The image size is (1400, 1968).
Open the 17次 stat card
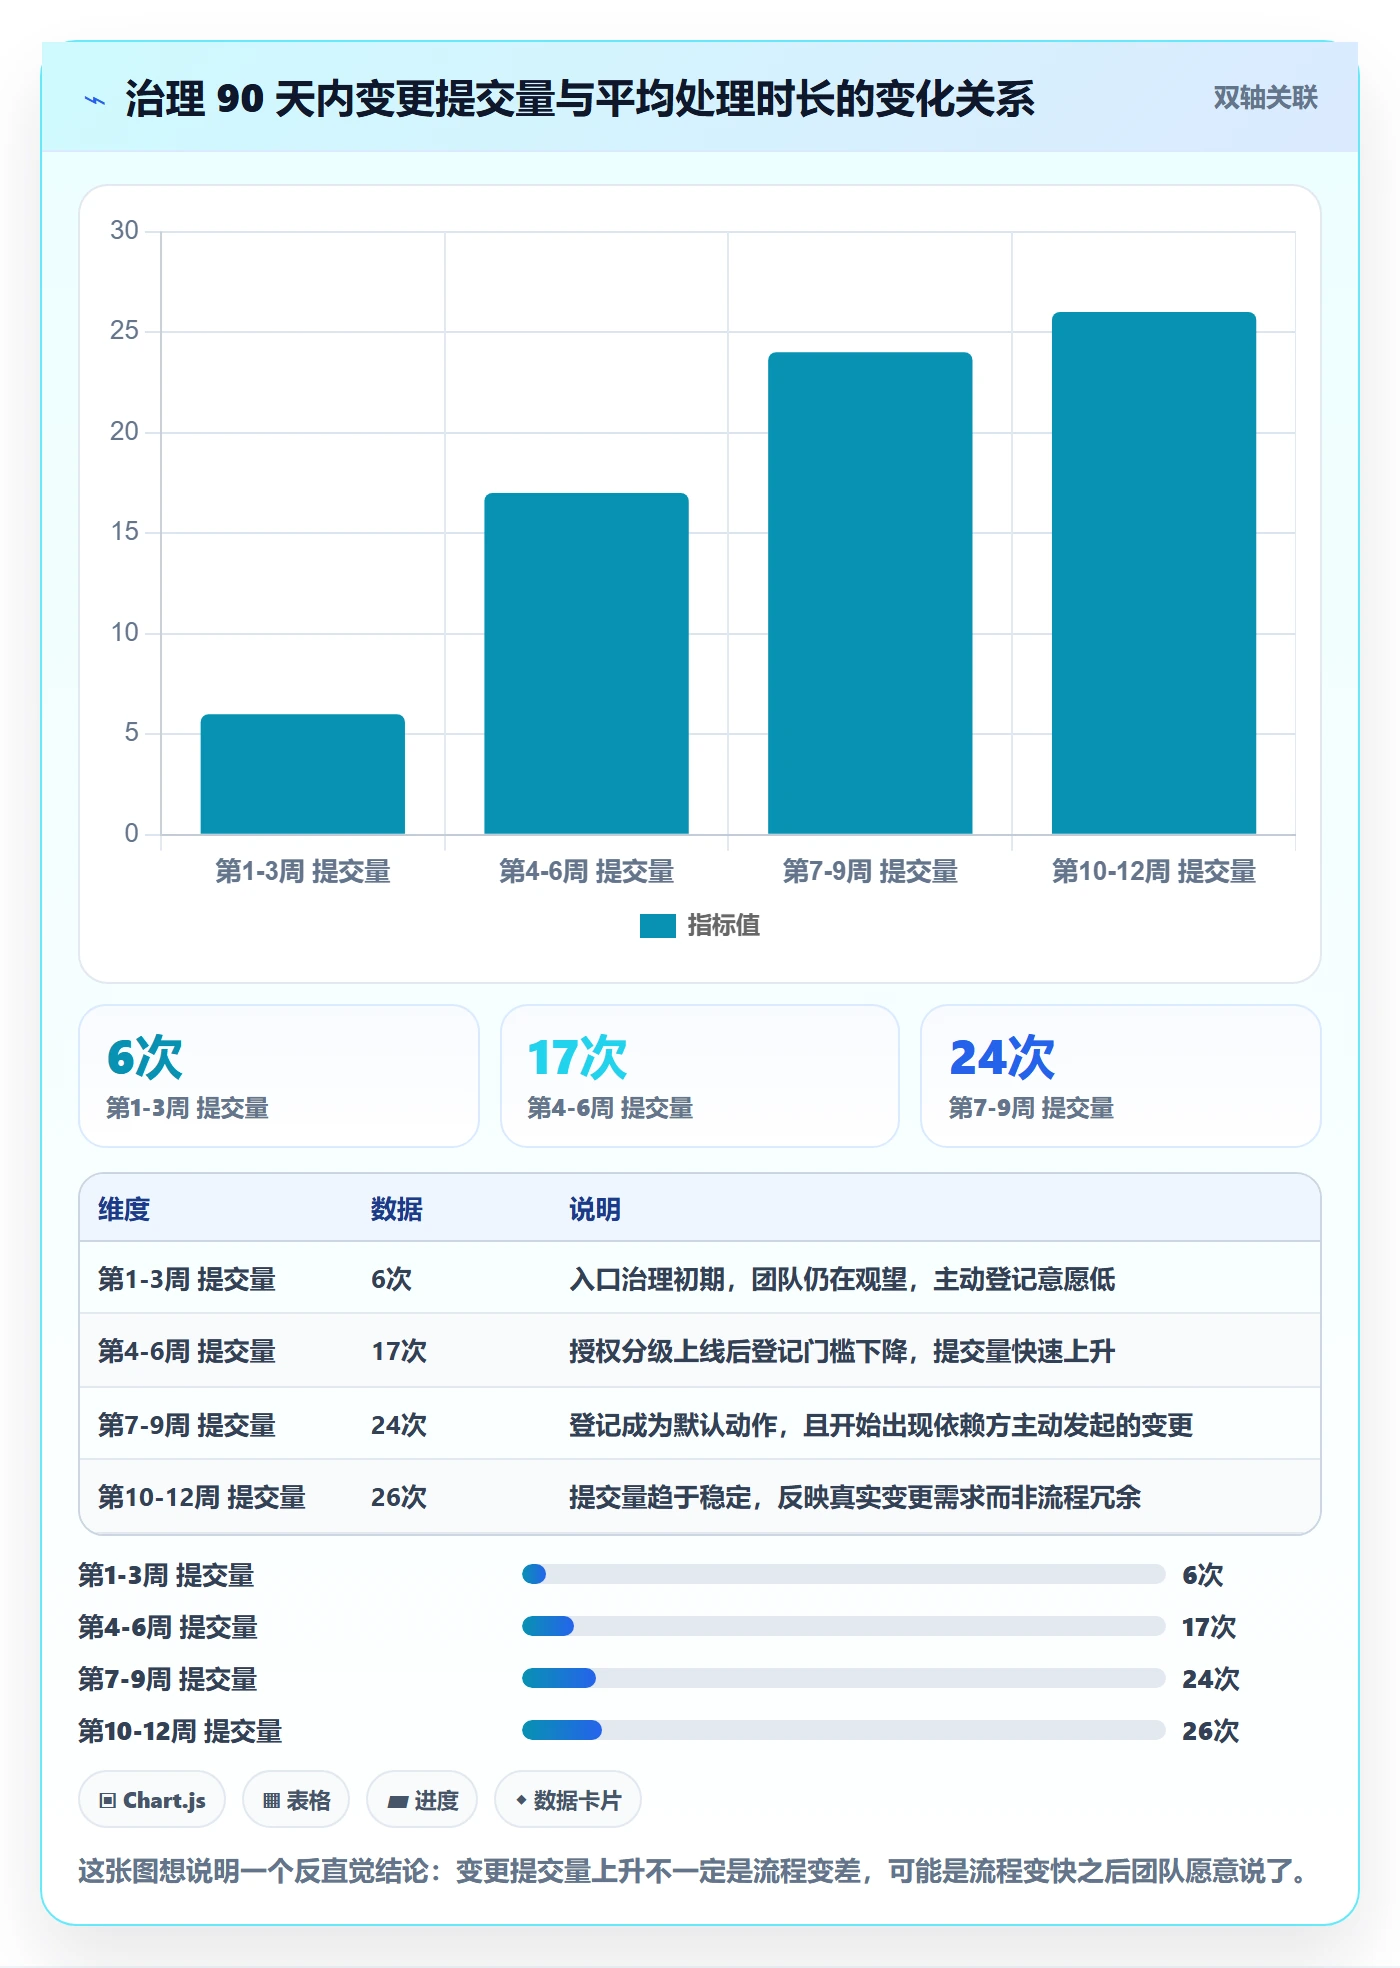[700, 1076]
